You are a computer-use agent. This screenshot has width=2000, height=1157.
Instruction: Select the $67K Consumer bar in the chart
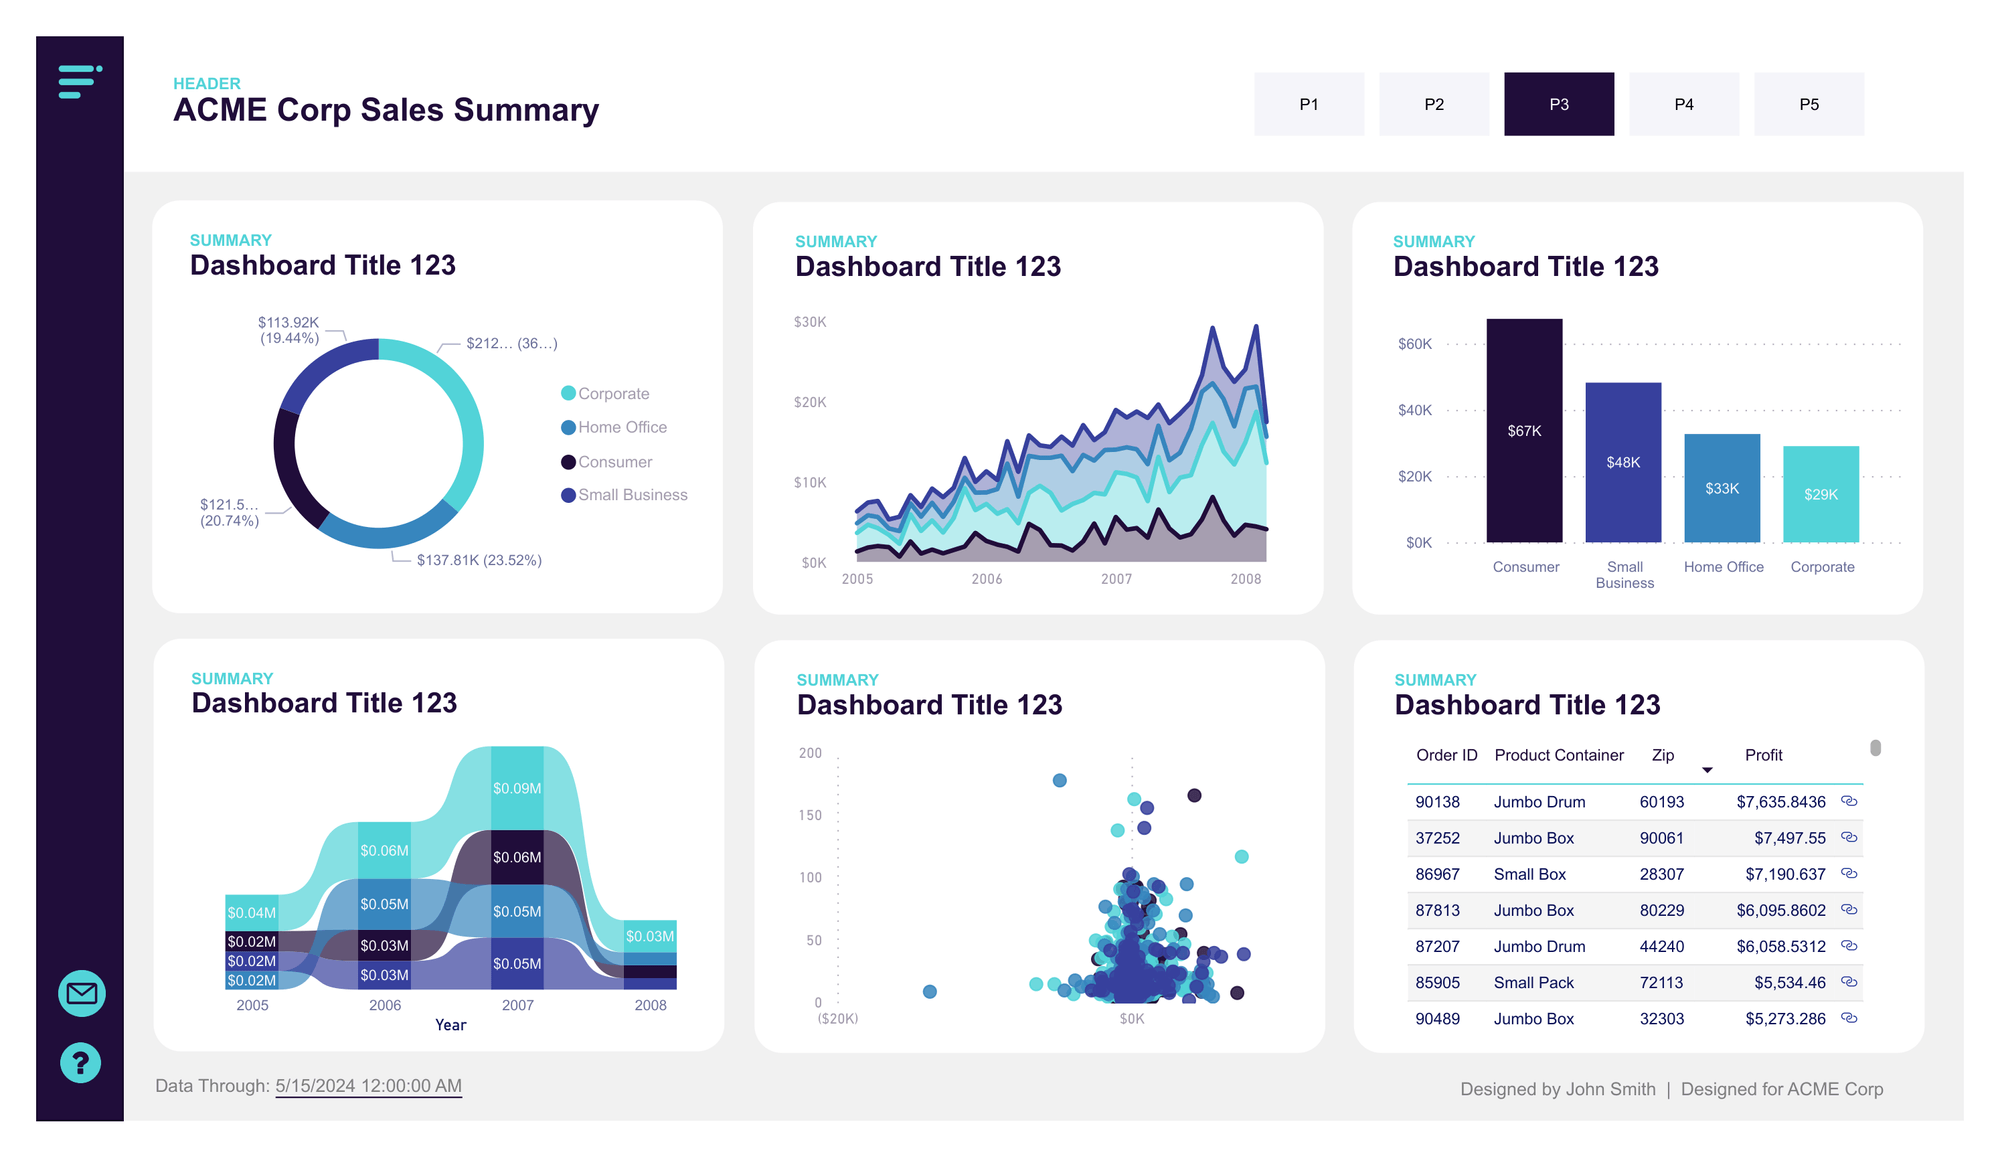click(x=1525, y=430)
